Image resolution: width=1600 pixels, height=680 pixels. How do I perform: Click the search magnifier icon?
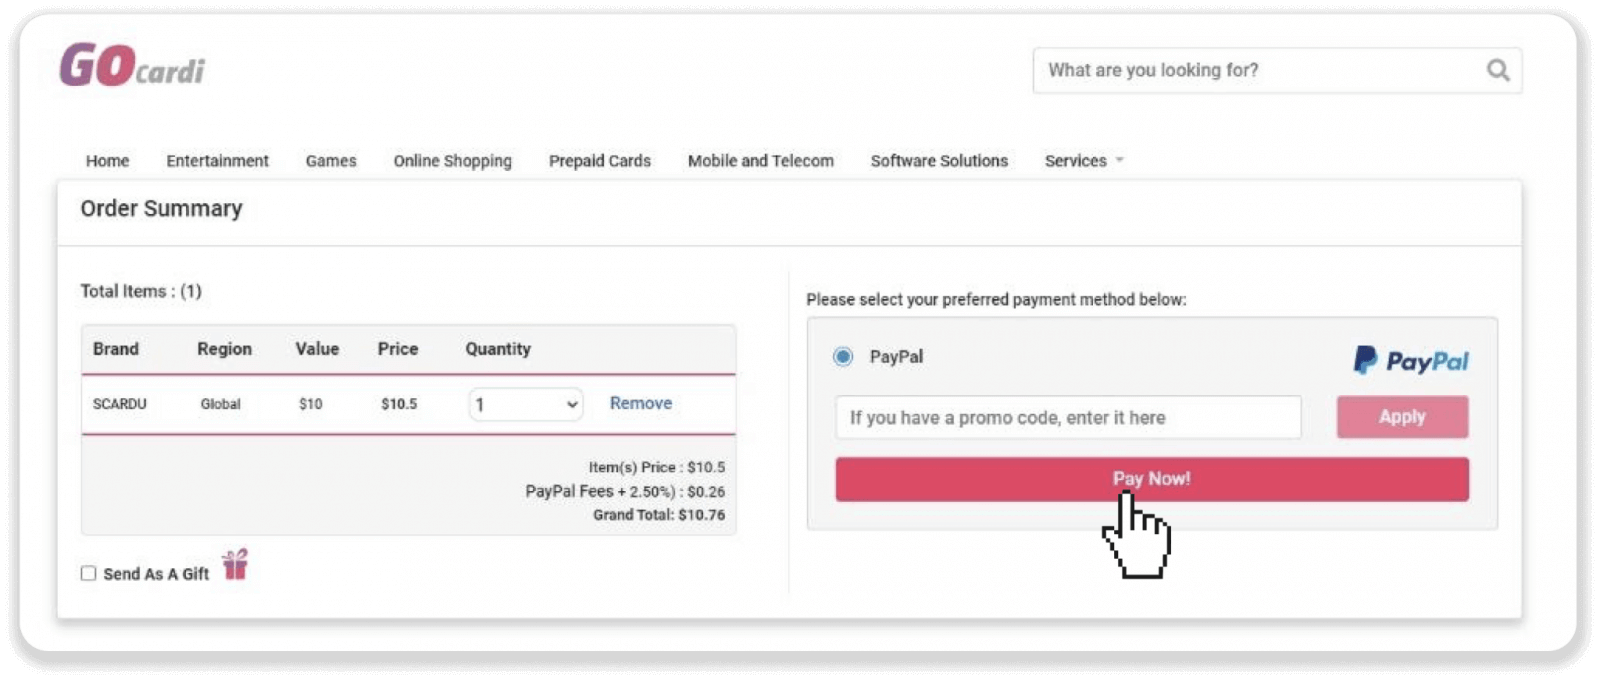[x=1497, y=70]
